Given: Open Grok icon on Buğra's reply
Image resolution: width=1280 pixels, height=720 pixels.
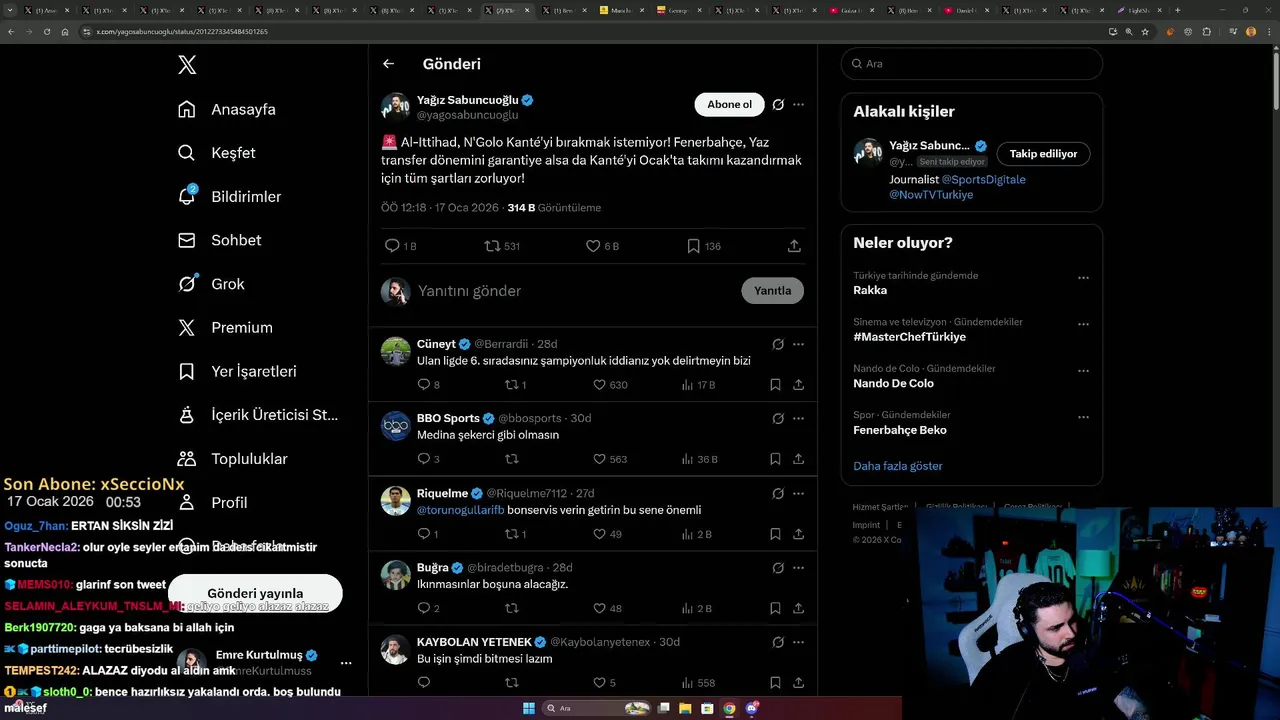Looking at the screenshot, I should click(x=778, y=568).
